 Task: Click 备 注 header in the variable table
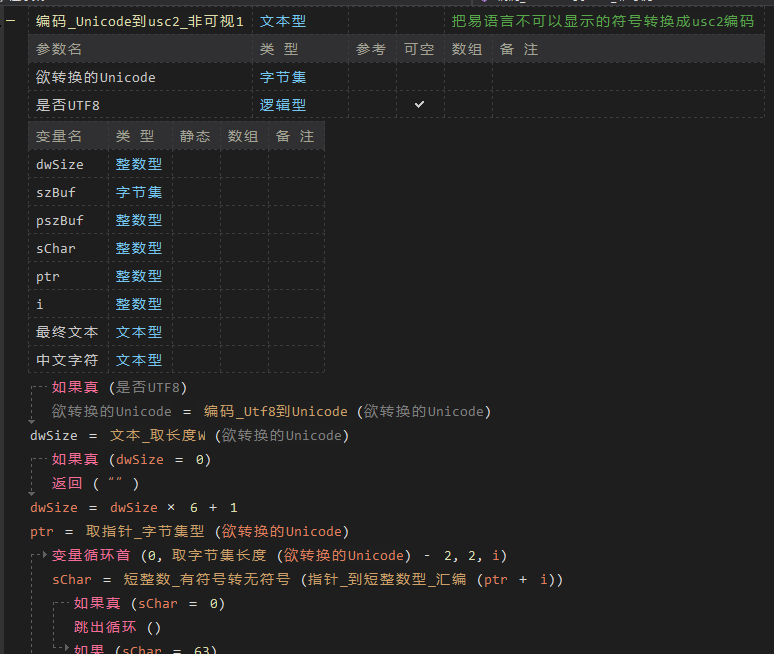295,136
